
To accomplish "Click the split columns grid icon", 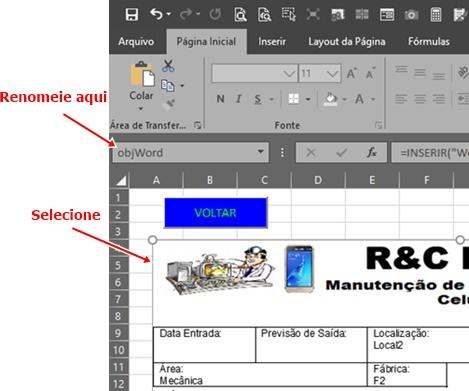I will tap(362, 15).
